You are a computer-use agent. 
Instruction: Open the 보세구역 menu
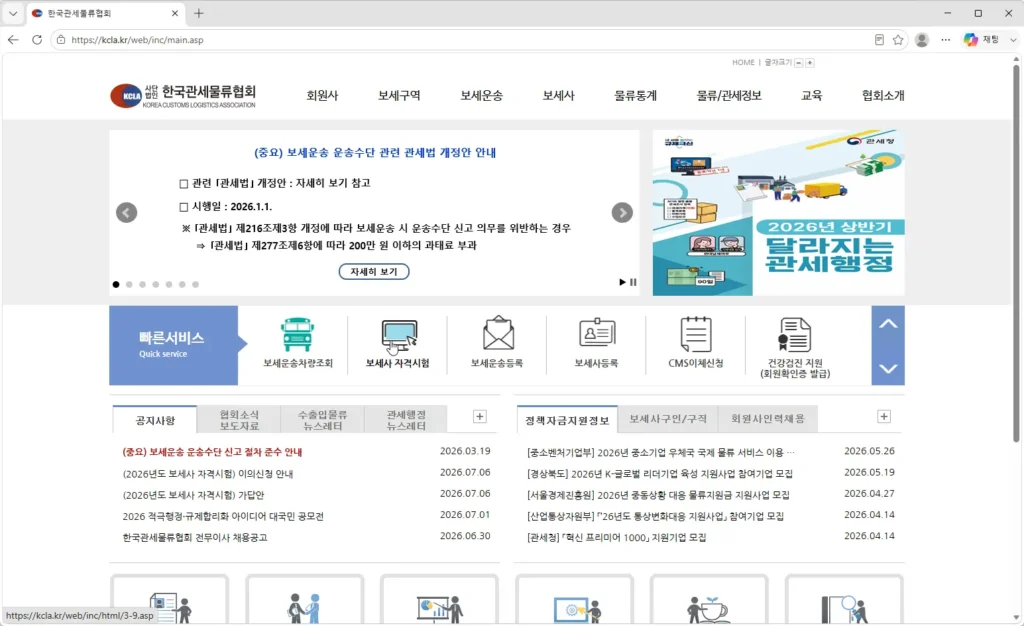coord(399,96)
